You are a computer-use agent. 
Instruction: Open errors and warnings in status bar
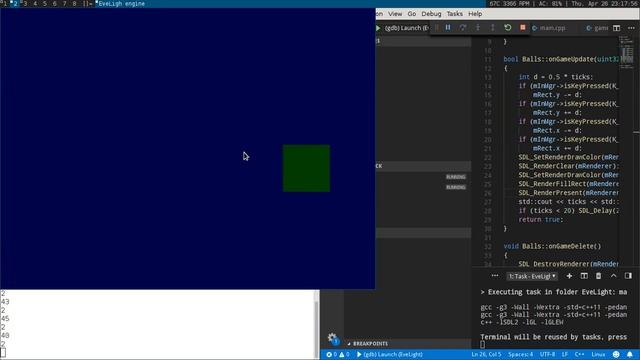coord(338,354)
